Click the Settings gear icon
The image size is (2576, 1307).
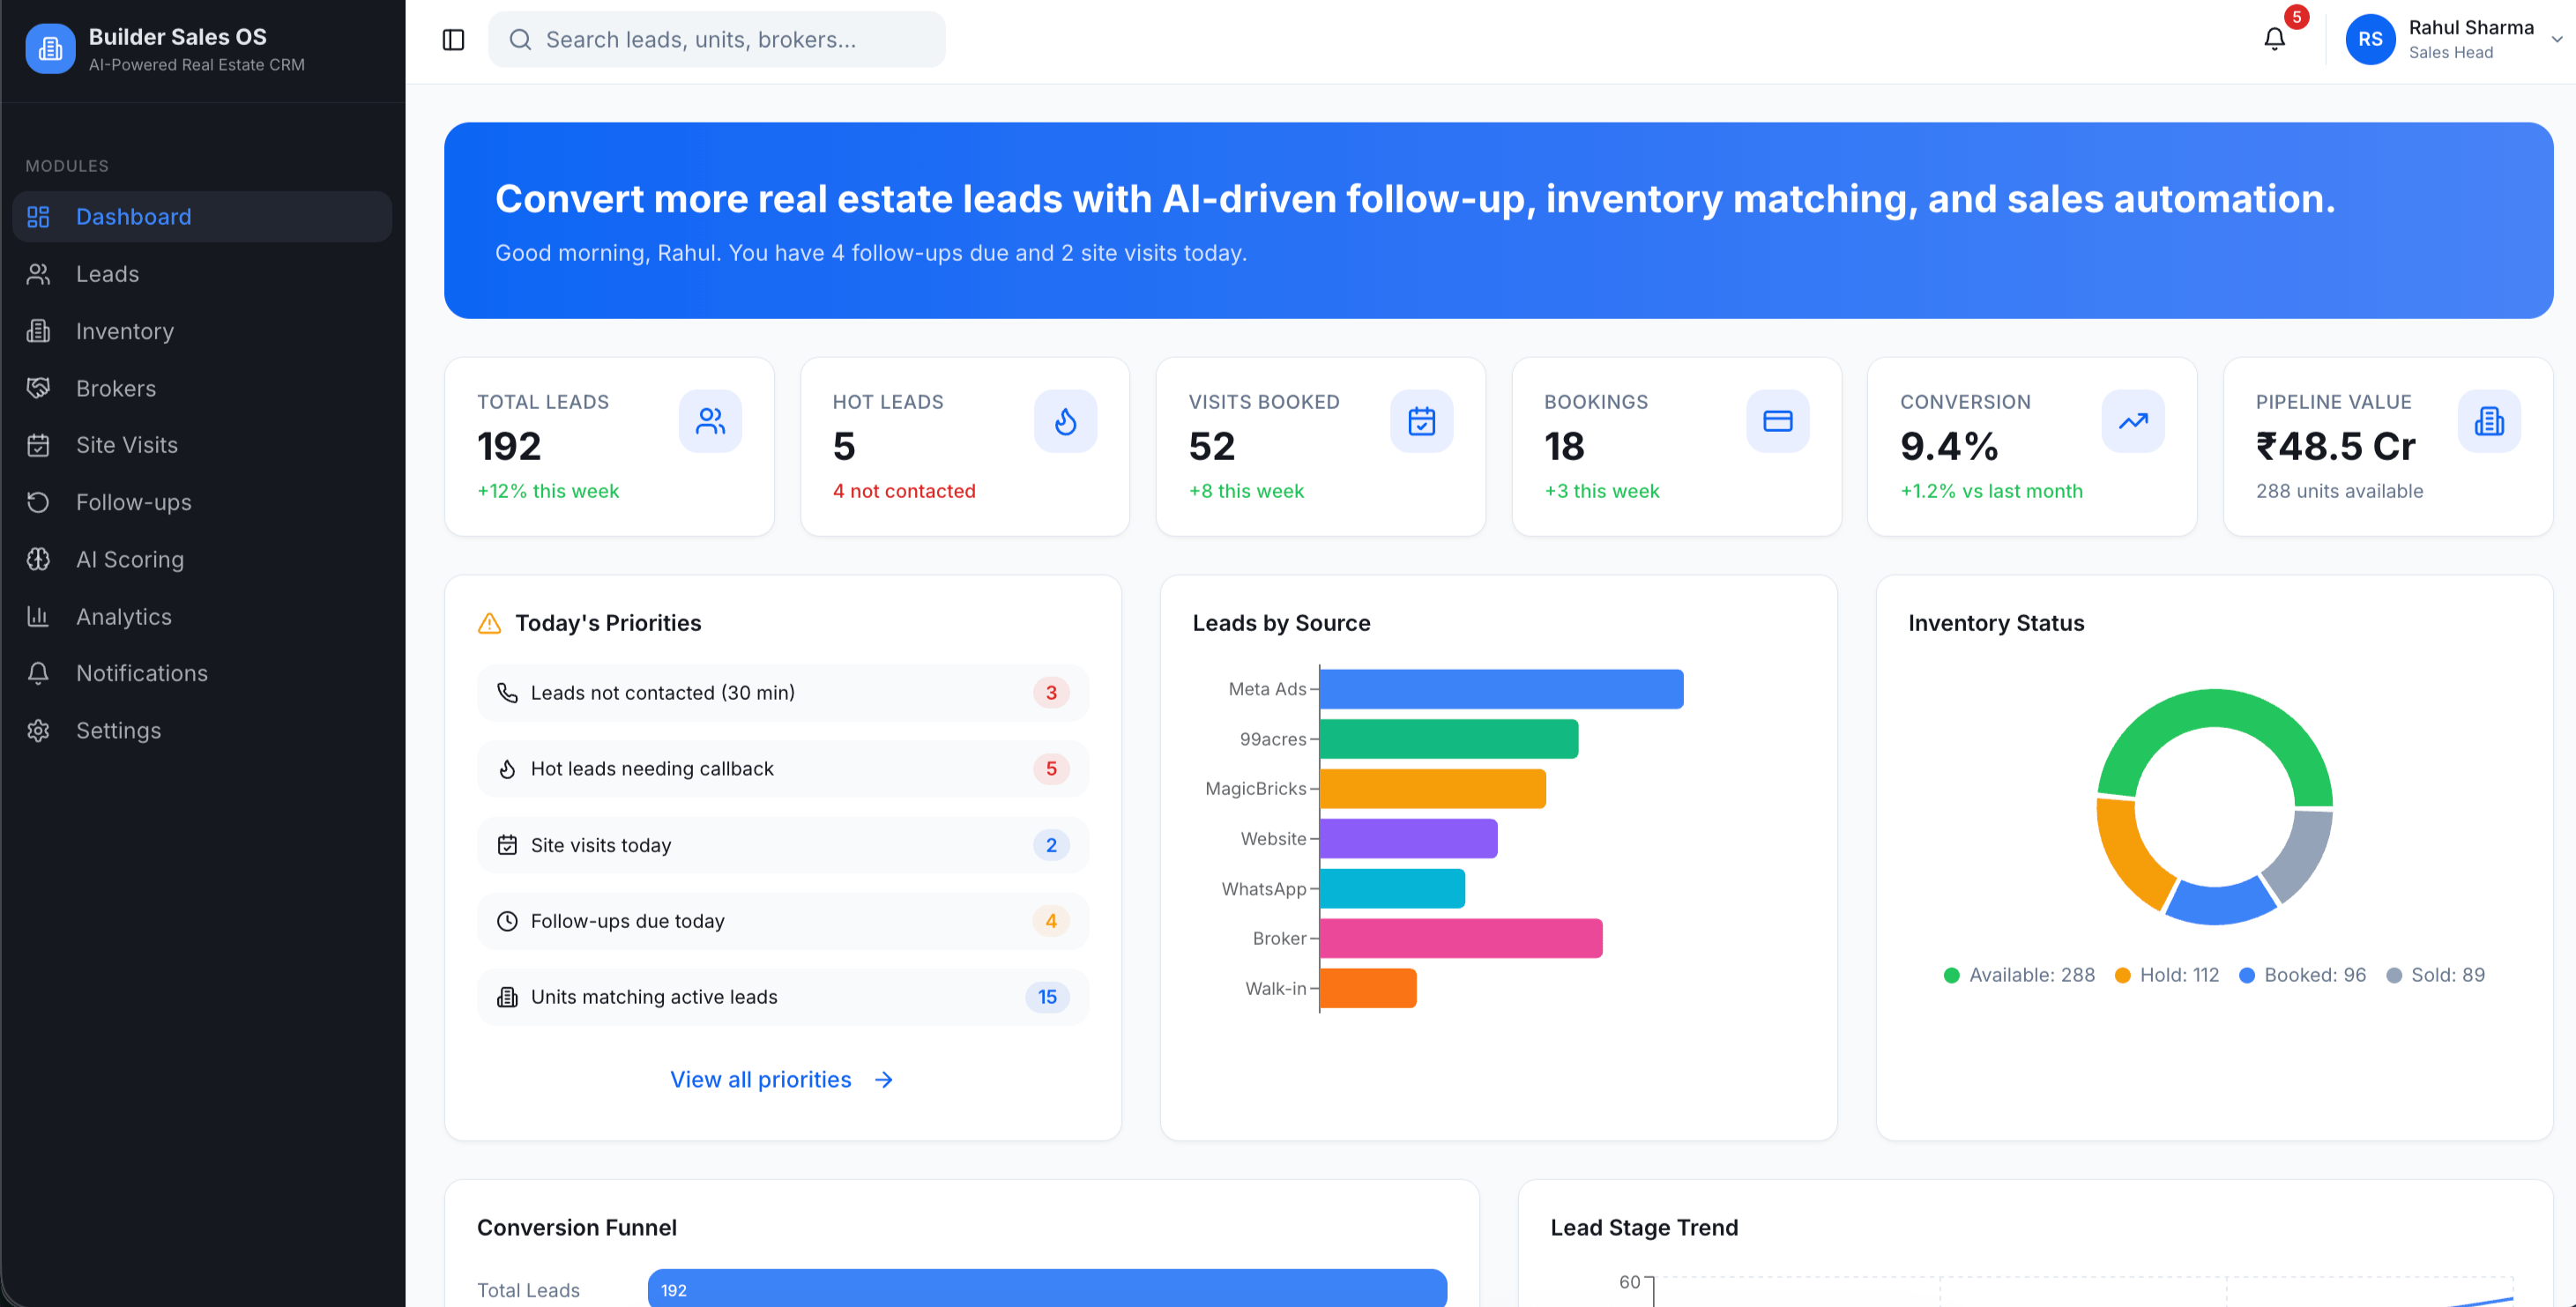coord(38,731)
